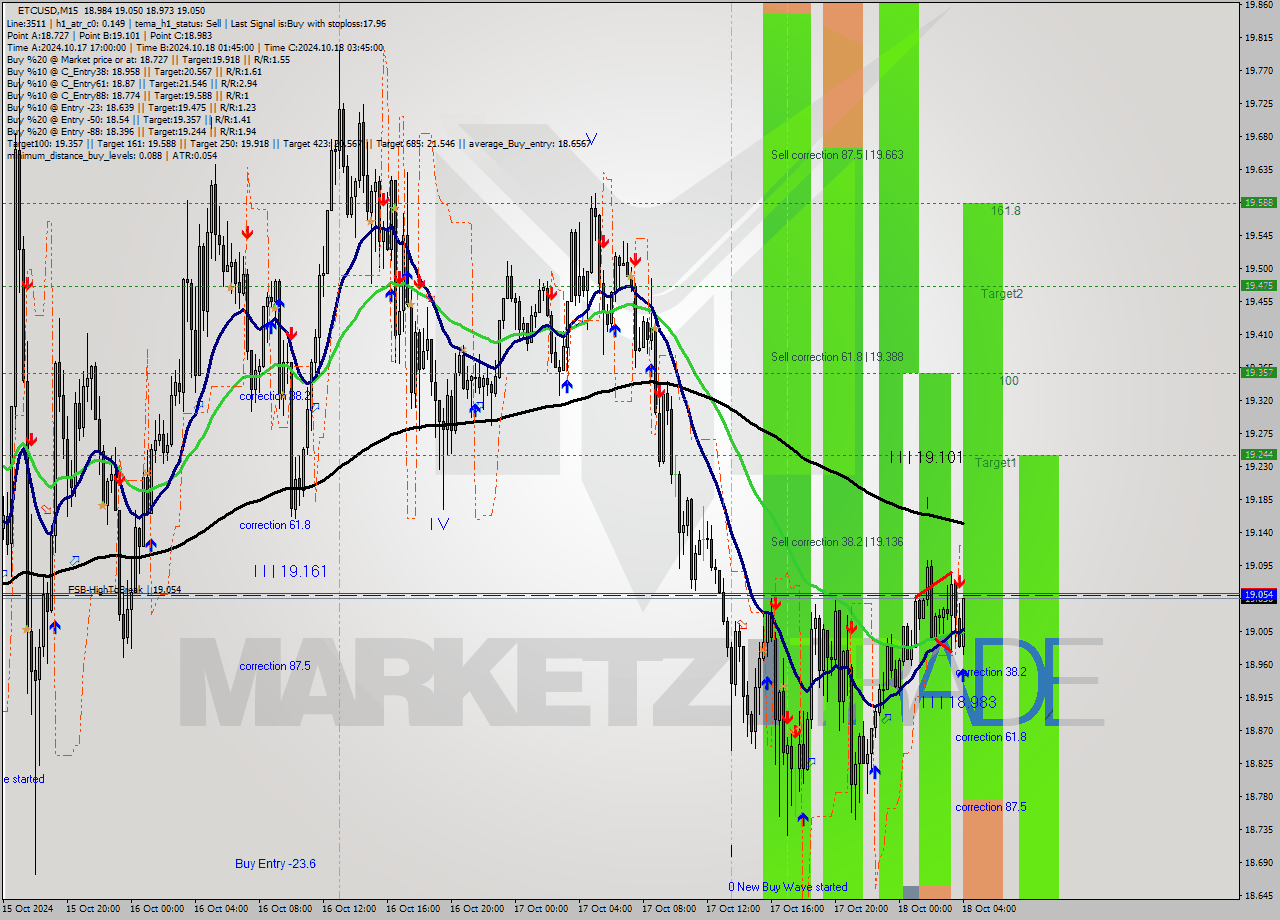Click the 19.005 price axis value
This screenshot has width=1280, height=920.
1259,631
